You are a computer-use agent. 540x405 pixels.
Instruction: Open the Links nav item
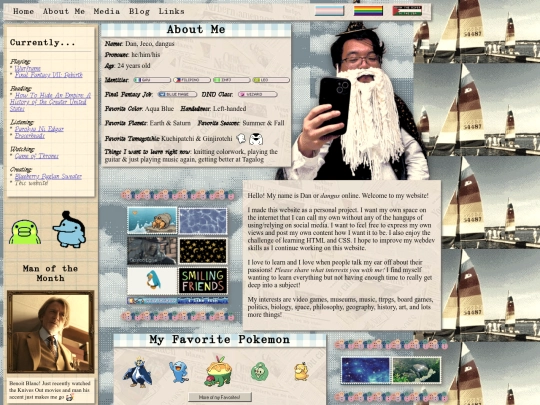pyautogui.click(x=171, y=11)
